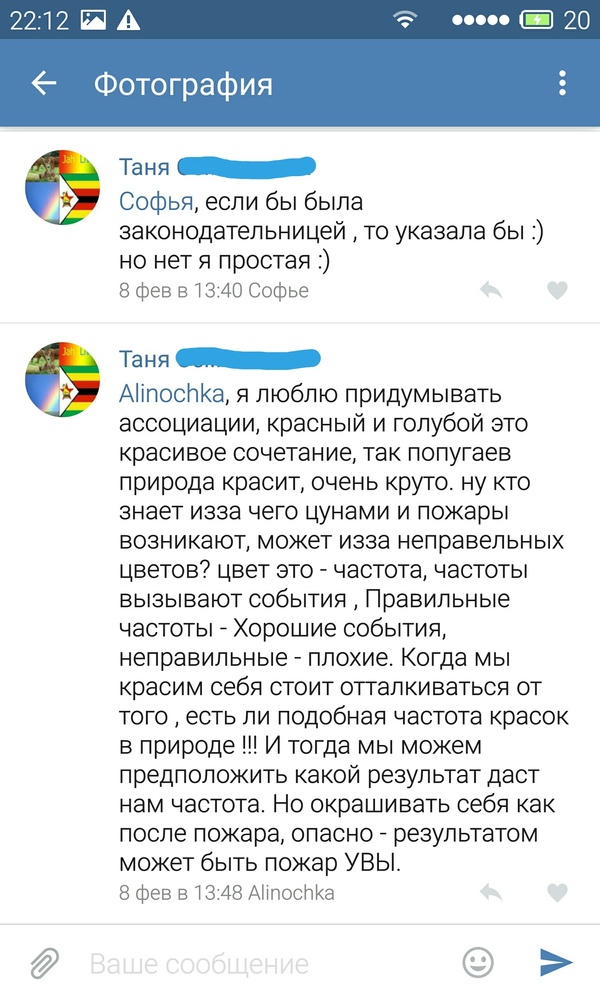Tap the Софья mention link

pos(154,202)
